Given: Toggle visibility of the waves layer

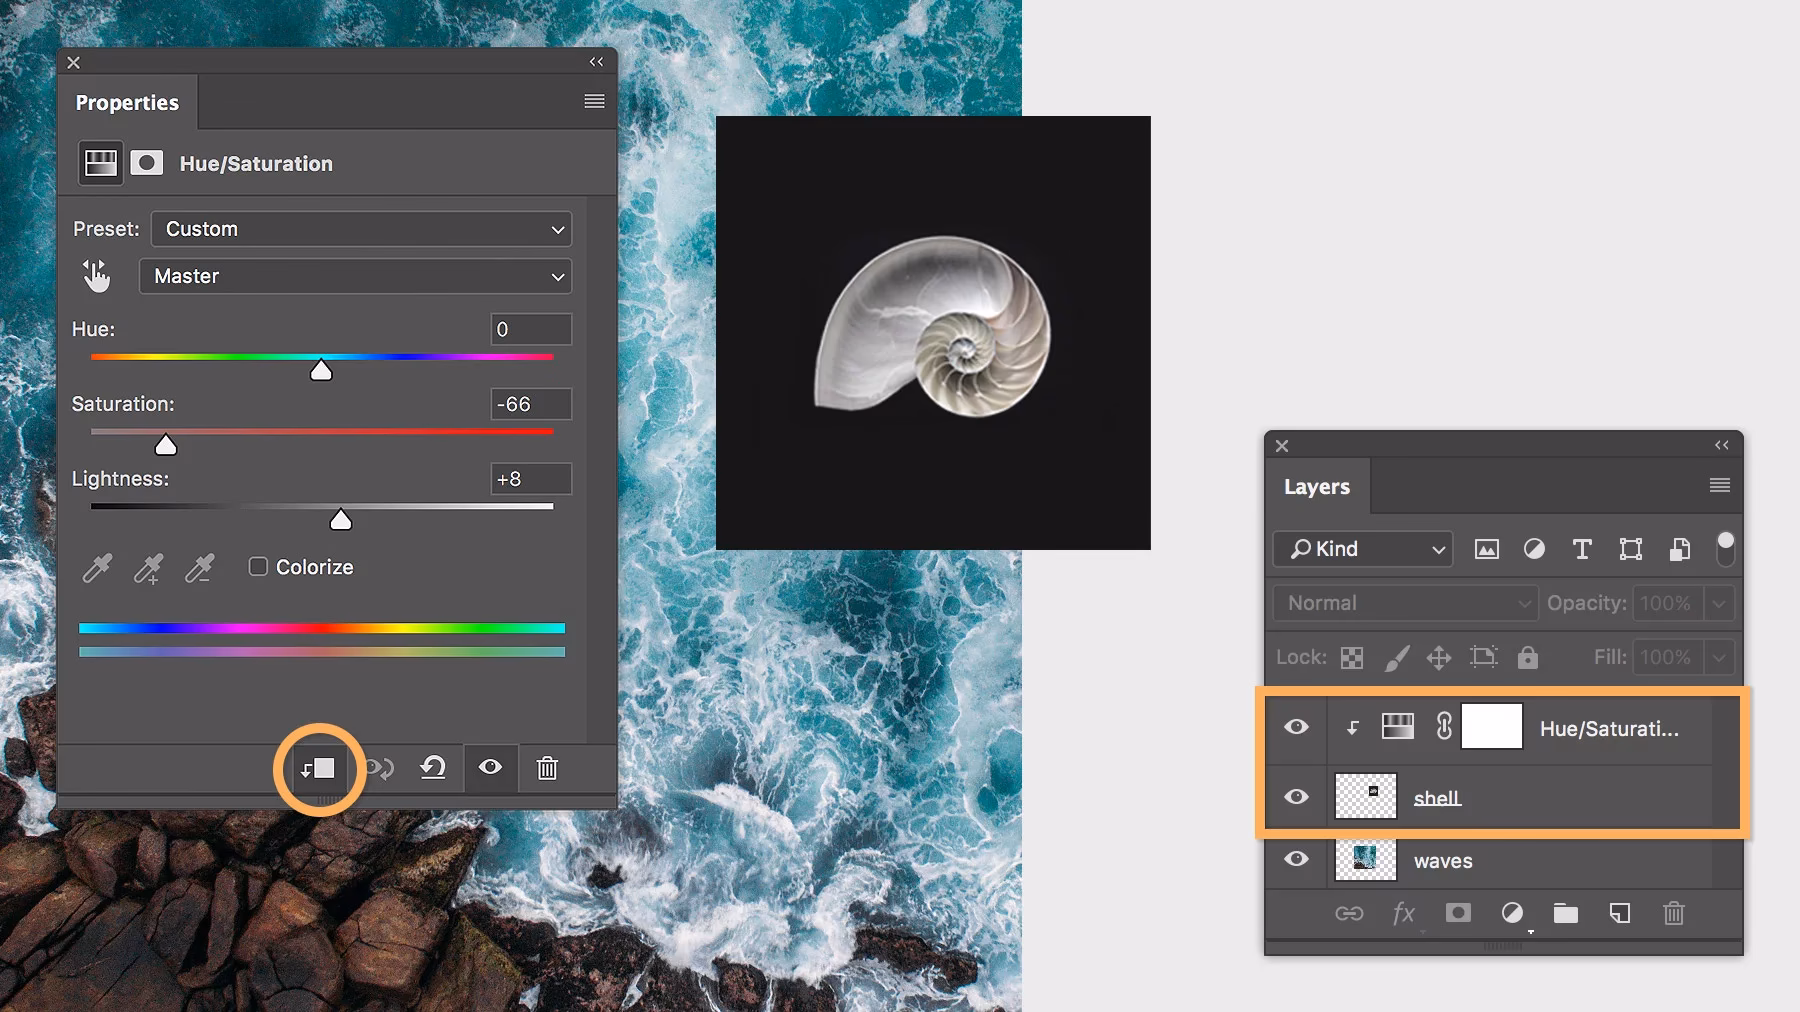Looking at the screenshot, I should [1295, 858].
